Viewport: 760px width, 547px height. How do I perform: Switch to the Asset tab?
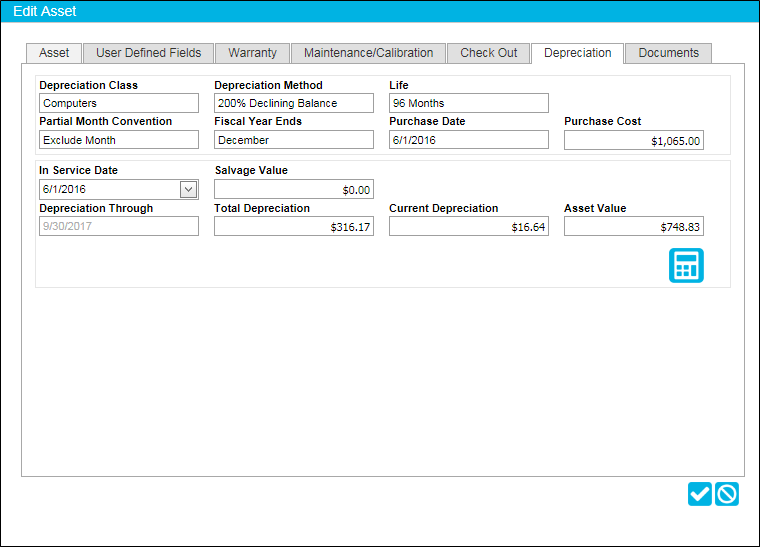pyautogui.click(x=54, y=53)
